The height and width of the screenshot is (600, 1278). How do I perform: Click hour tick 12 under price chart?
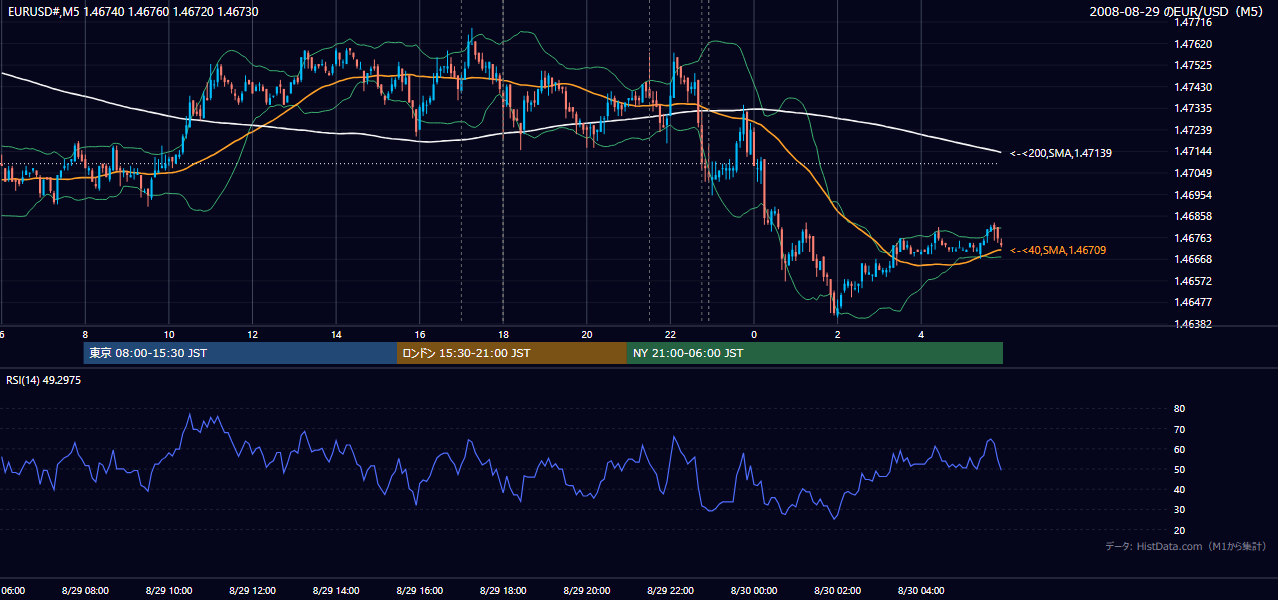252,334
